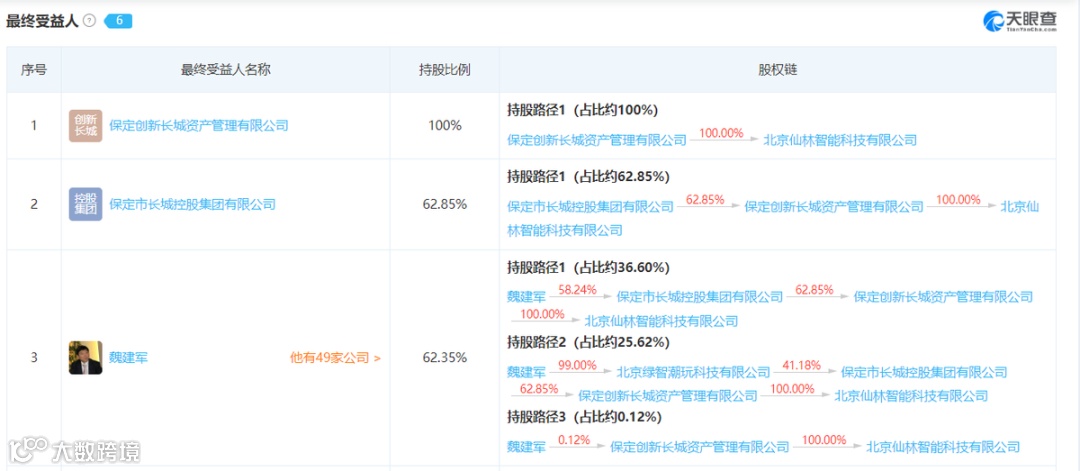Click the sequence number 1 cell
1080x471 pixels.
coord(34,125)
